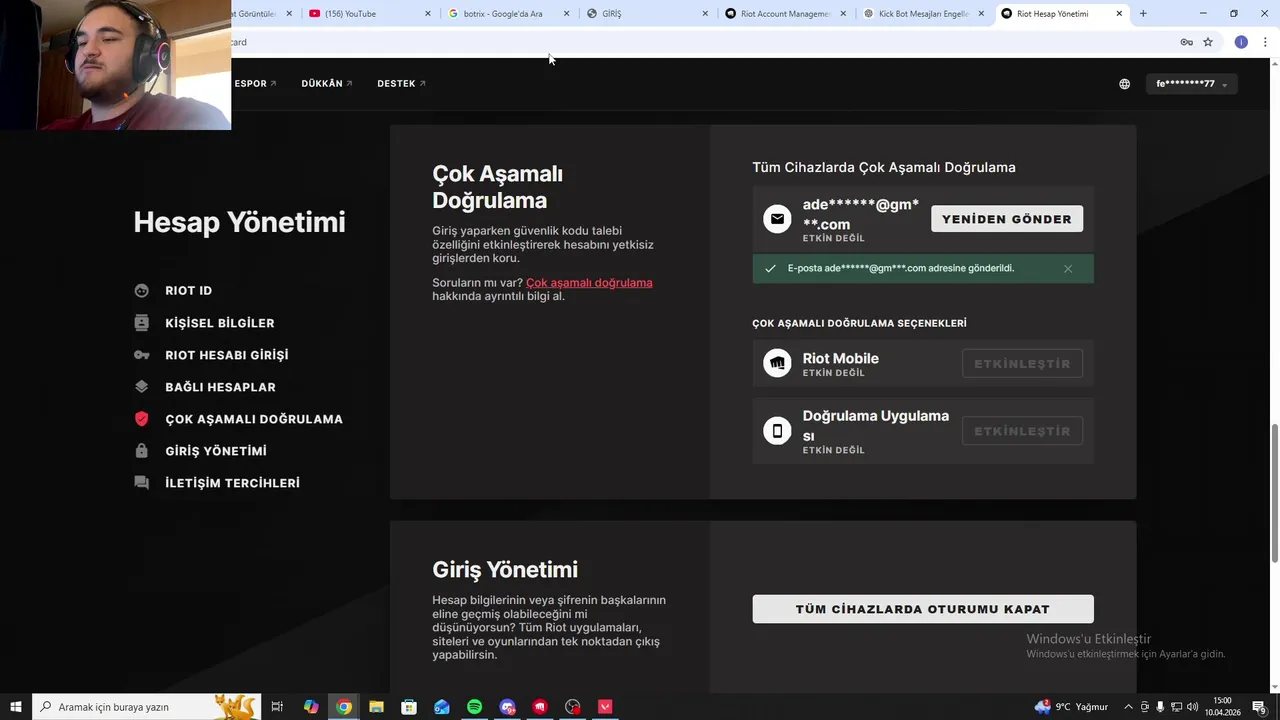Close the YouTube tab
The image size is (1280, 720).
(428, 14)
